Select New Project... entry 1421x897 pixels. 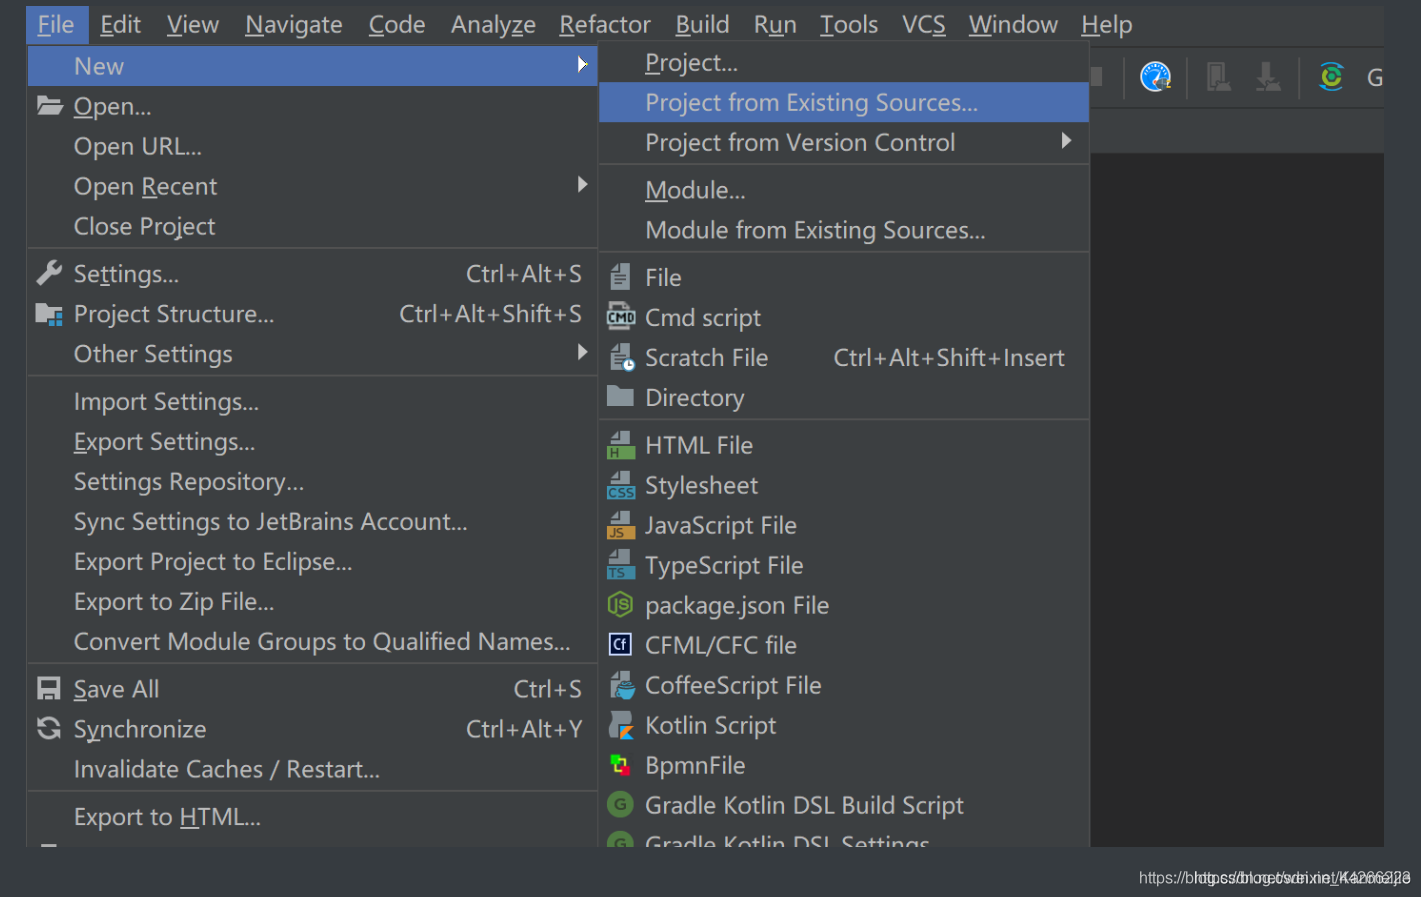(x=844, y=62)
